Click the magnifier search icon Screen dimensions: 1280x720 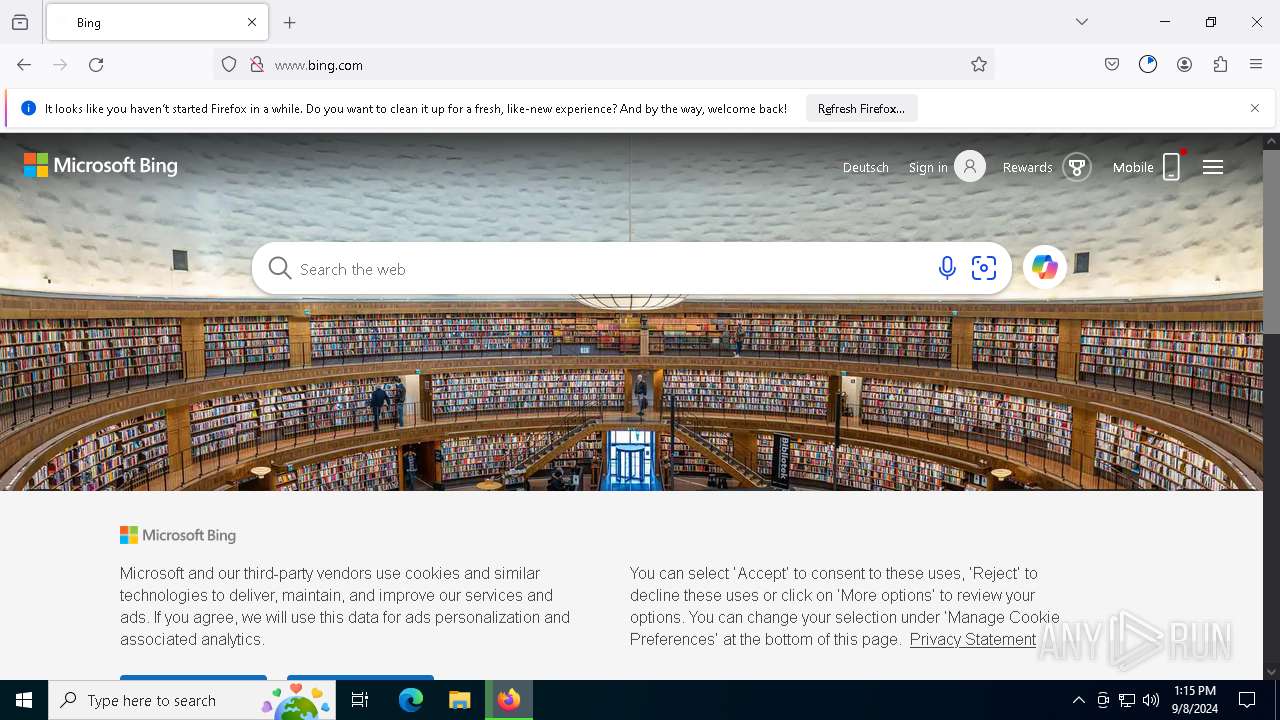280,268
